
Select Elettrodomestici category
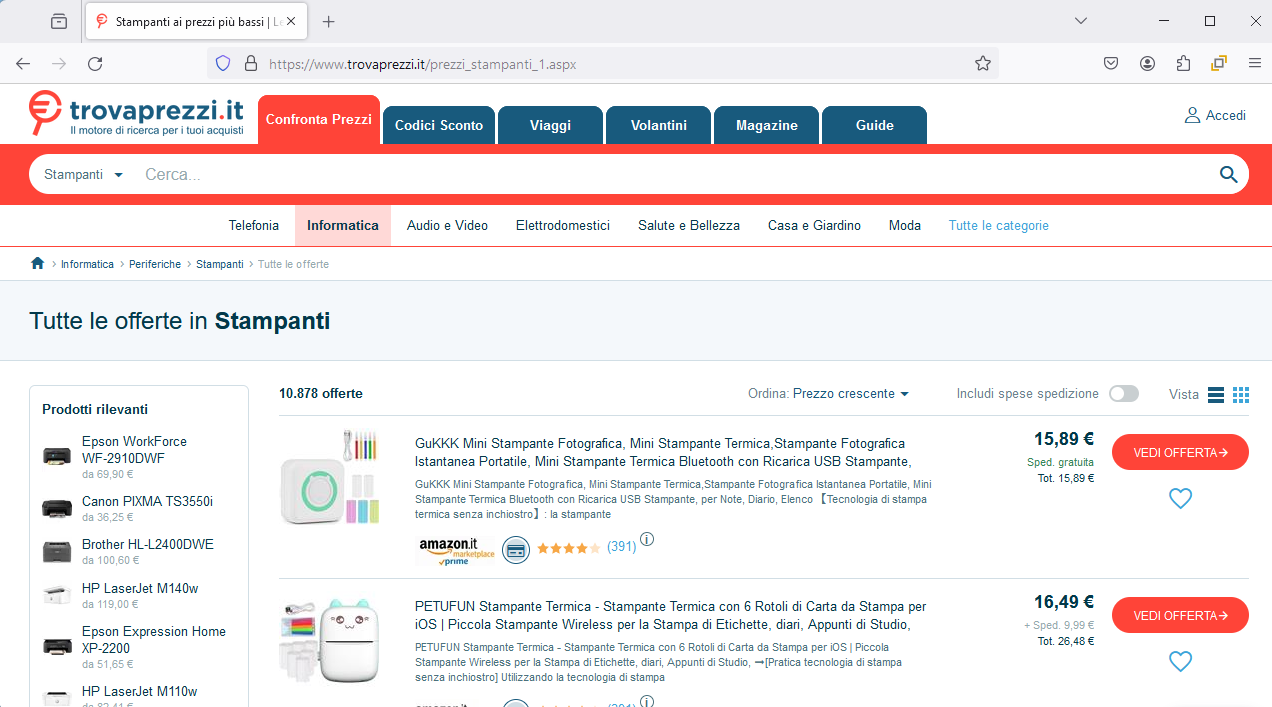563,226
